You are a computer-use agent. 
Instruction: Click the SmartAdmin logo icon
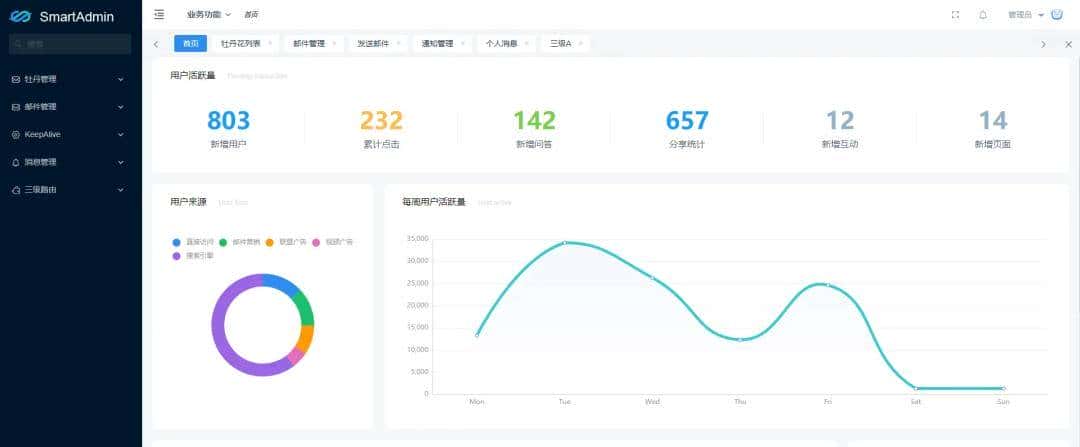pos(21,17)
